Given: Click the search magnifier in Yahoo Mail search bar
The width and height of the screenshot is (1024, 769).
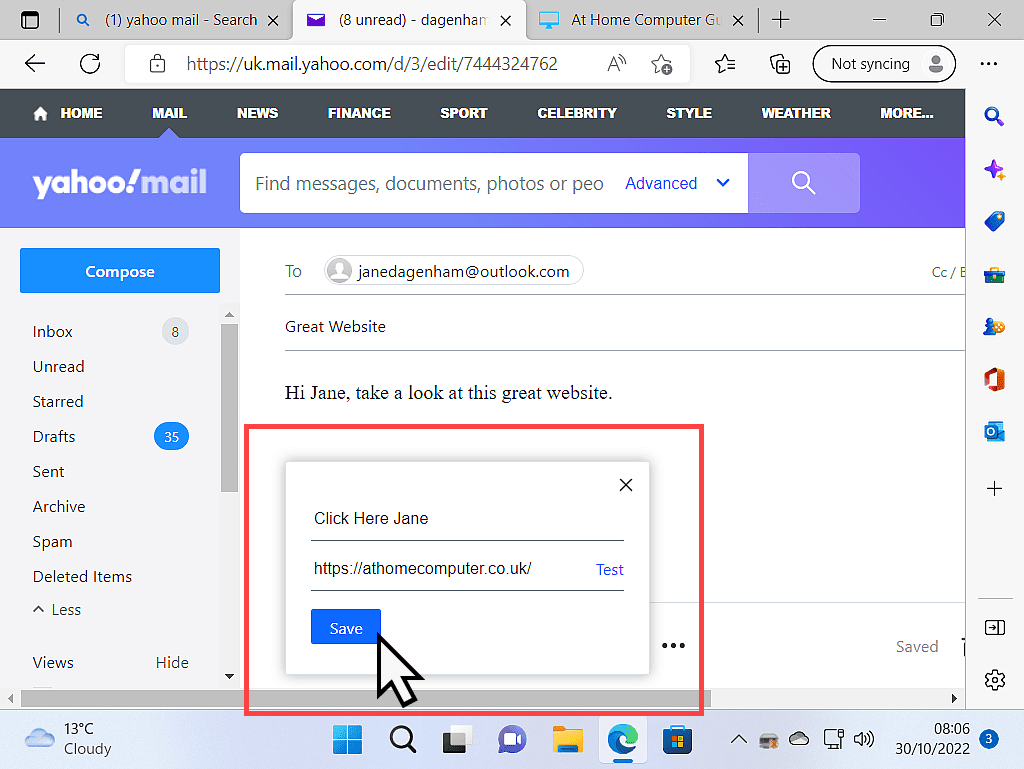Looking at the screenshot, I should coord(803,183).
